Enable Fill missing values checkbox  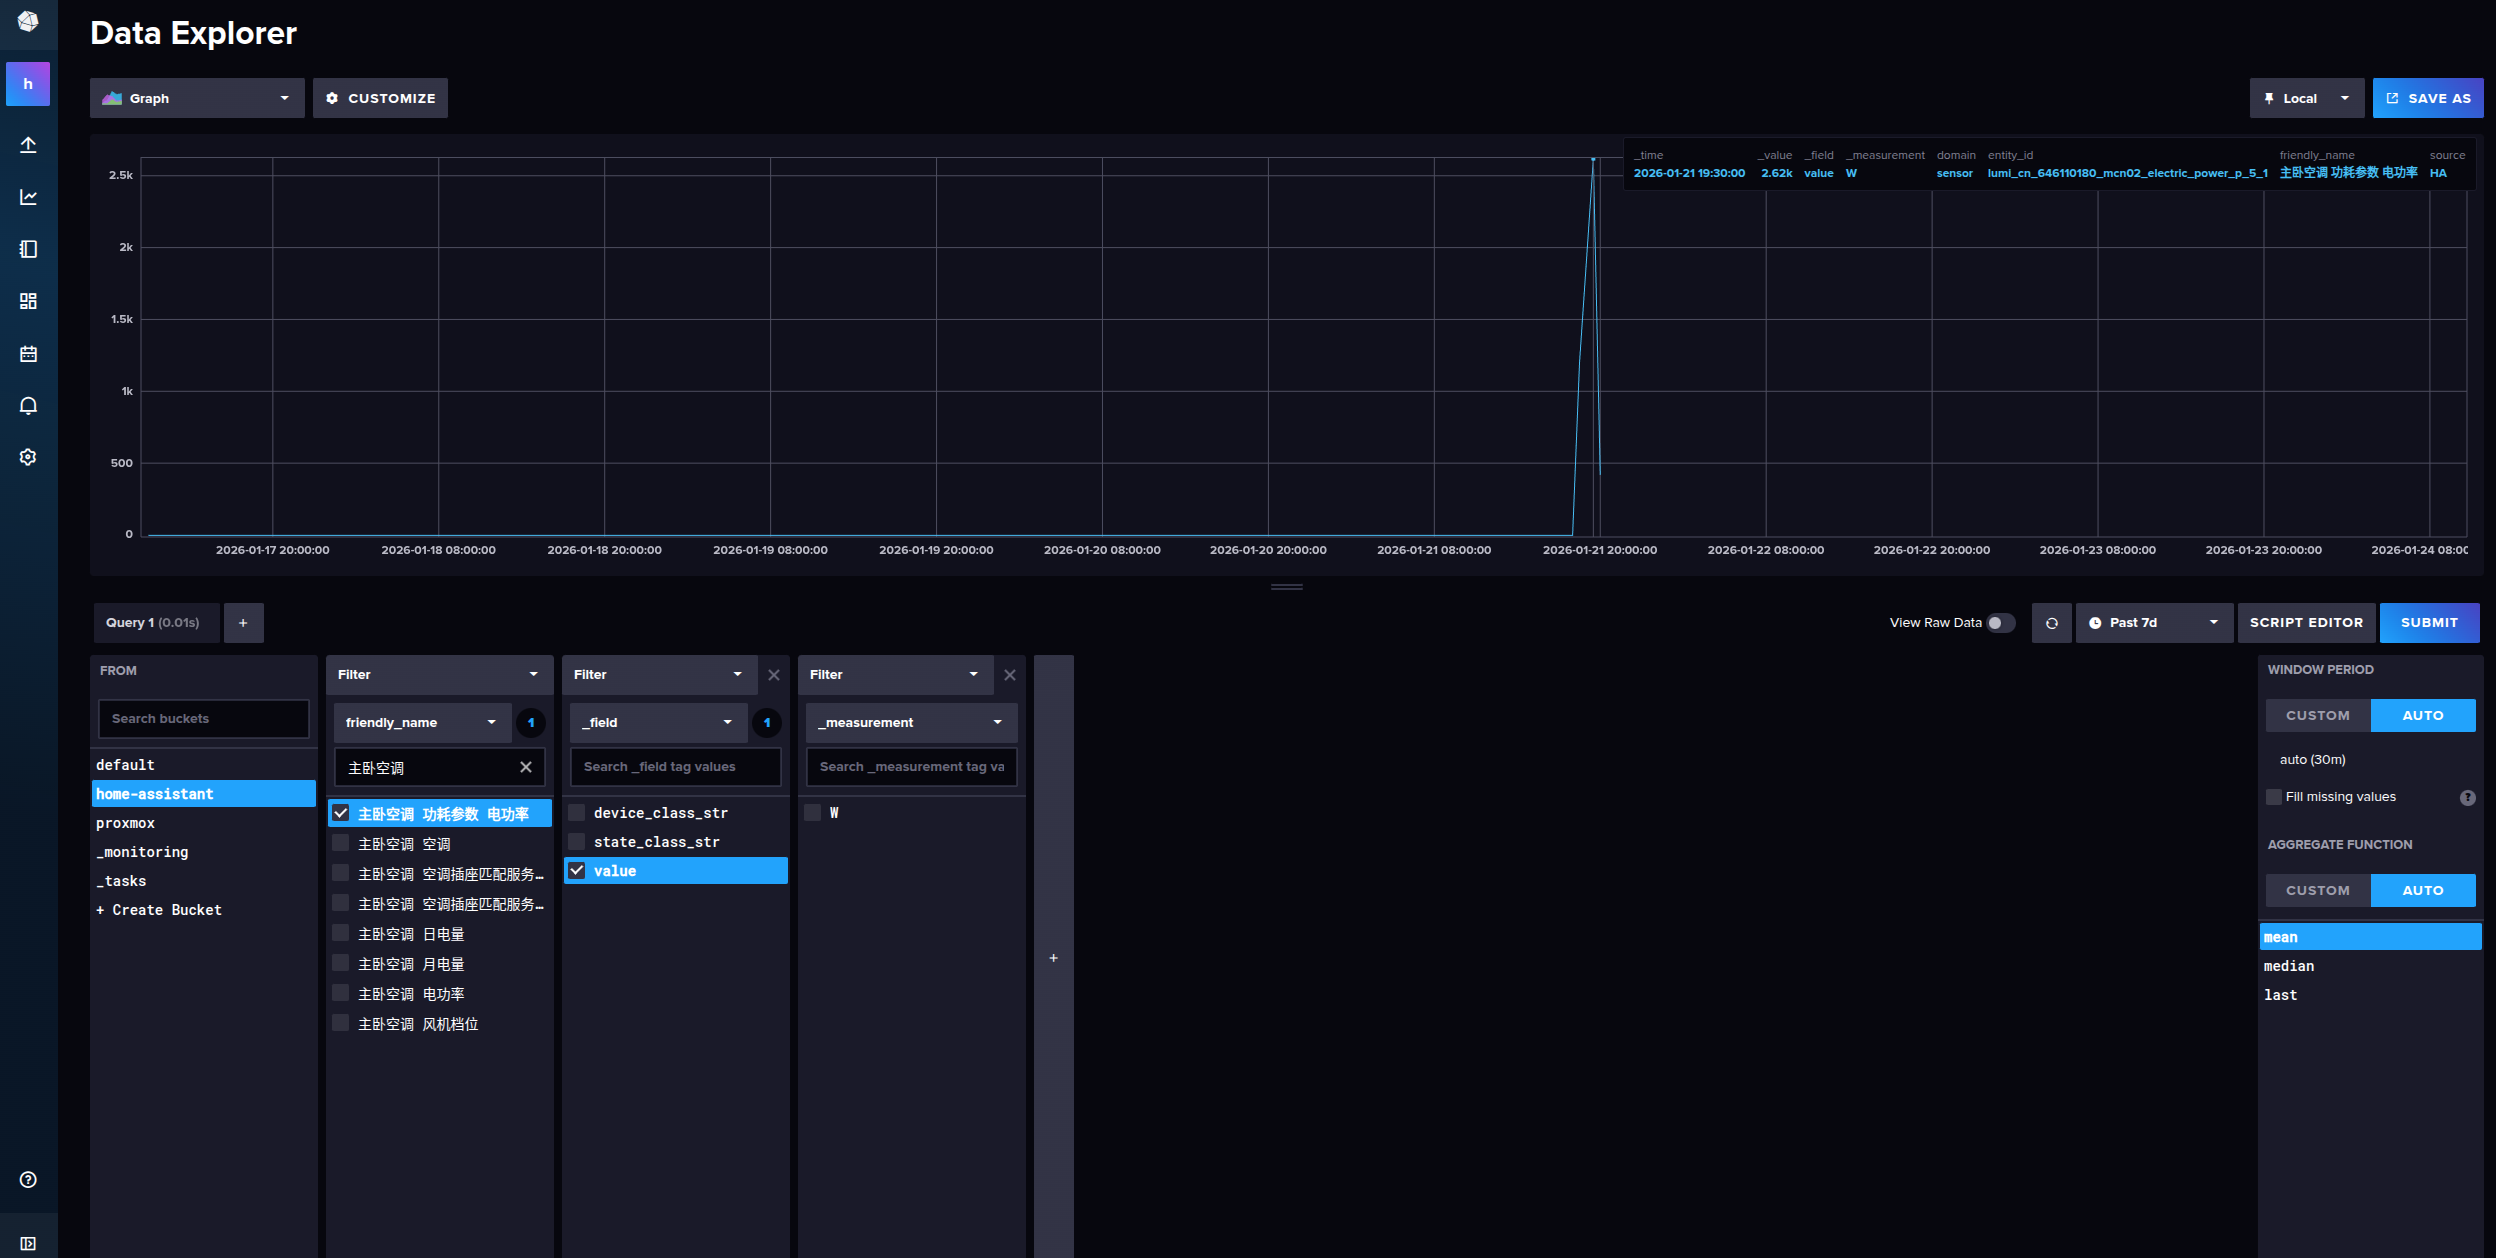2274,797
